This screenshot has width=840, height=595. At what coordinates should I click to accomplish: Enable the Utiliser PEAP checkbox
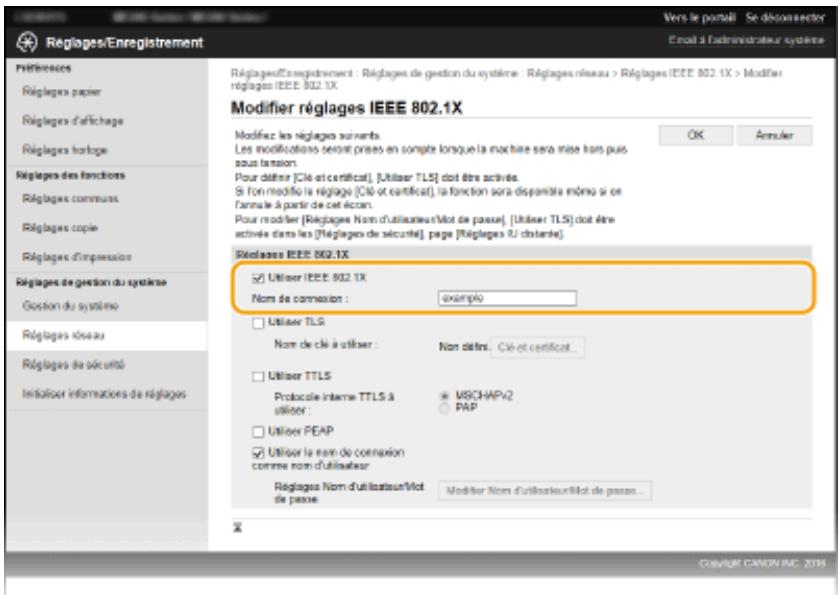[258, 432]
